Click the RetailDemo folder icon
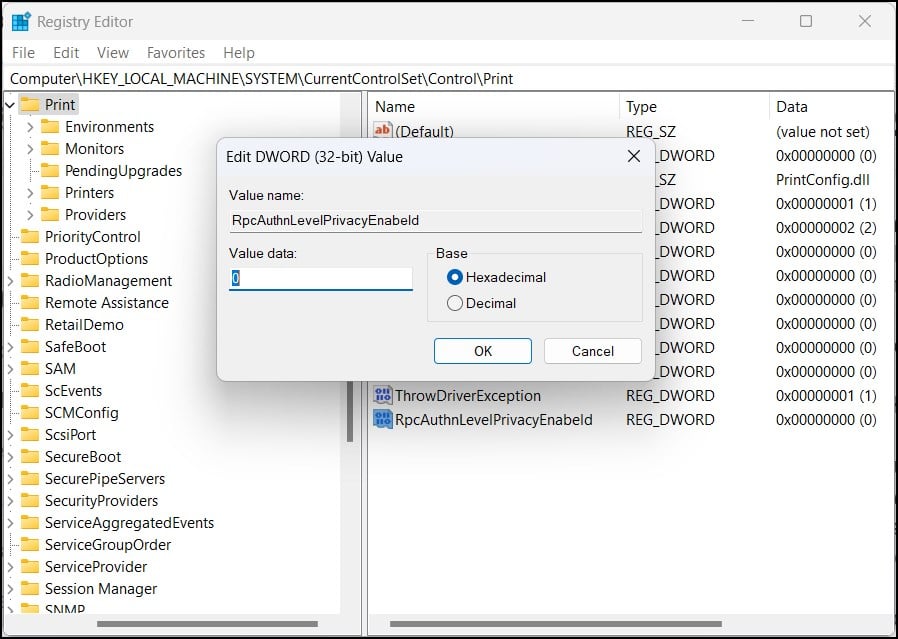 pyautogui.click(x=30, y=325)
